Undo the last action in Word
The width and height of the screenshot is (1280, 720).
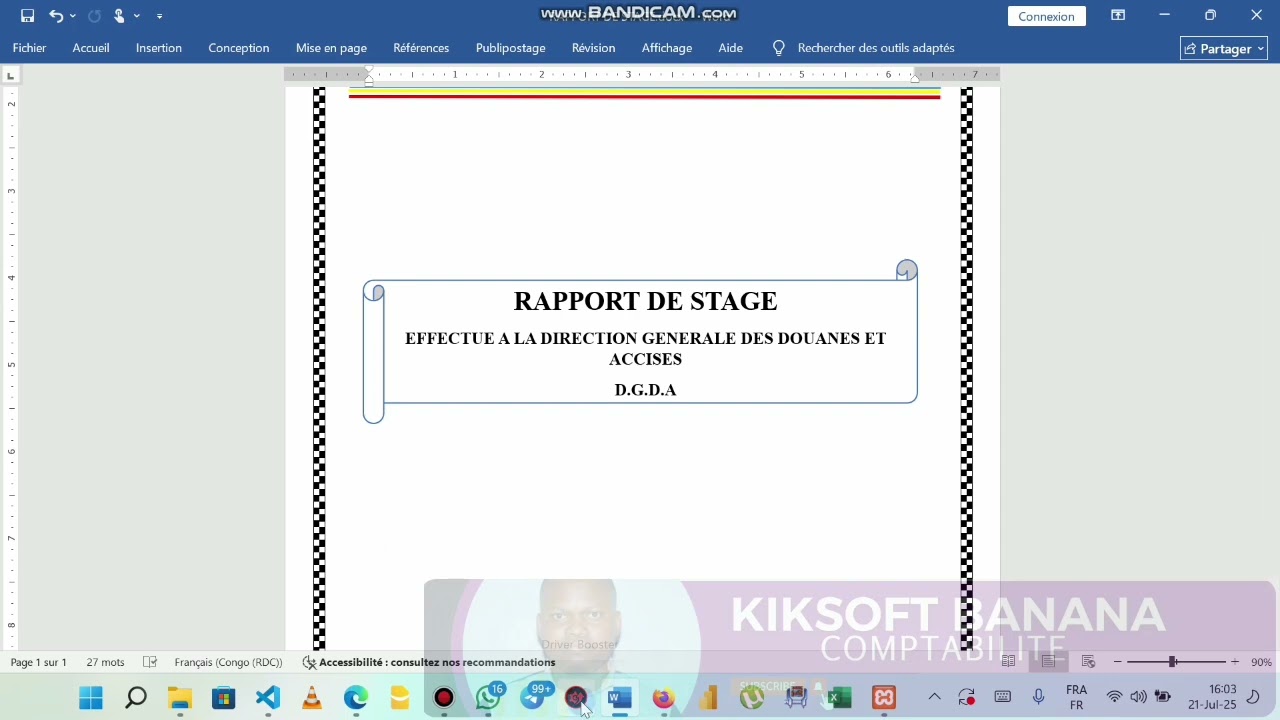pos(56,16)
